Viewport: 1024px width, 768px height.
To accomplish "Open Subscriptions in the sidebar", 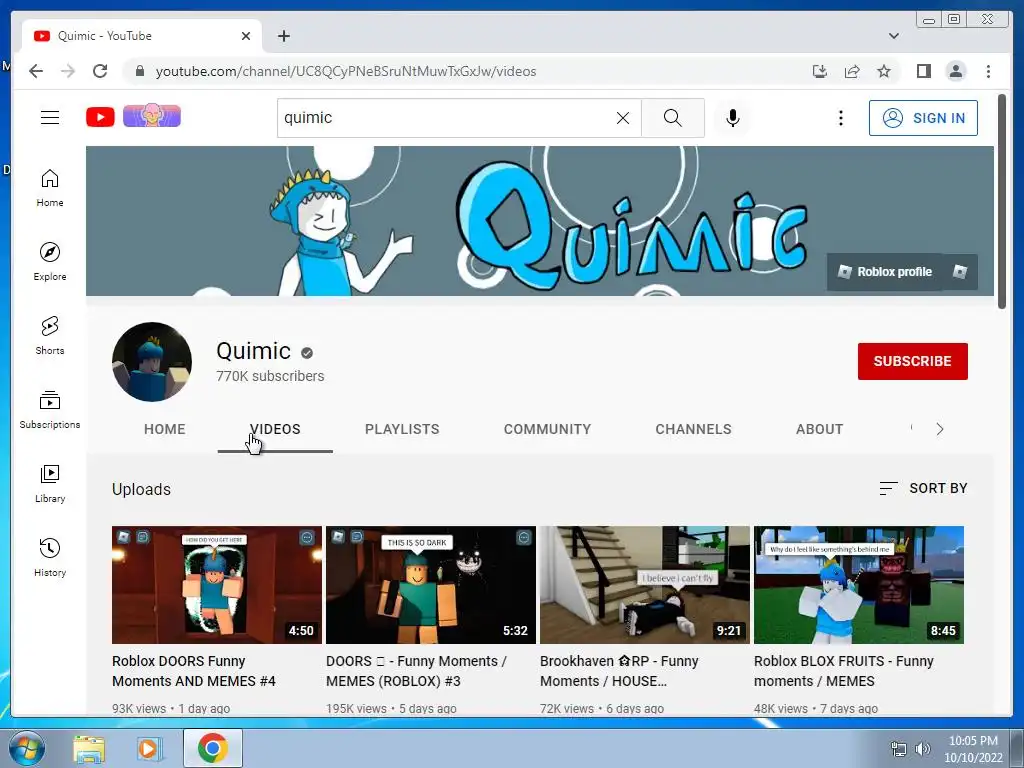I will 50,409.
